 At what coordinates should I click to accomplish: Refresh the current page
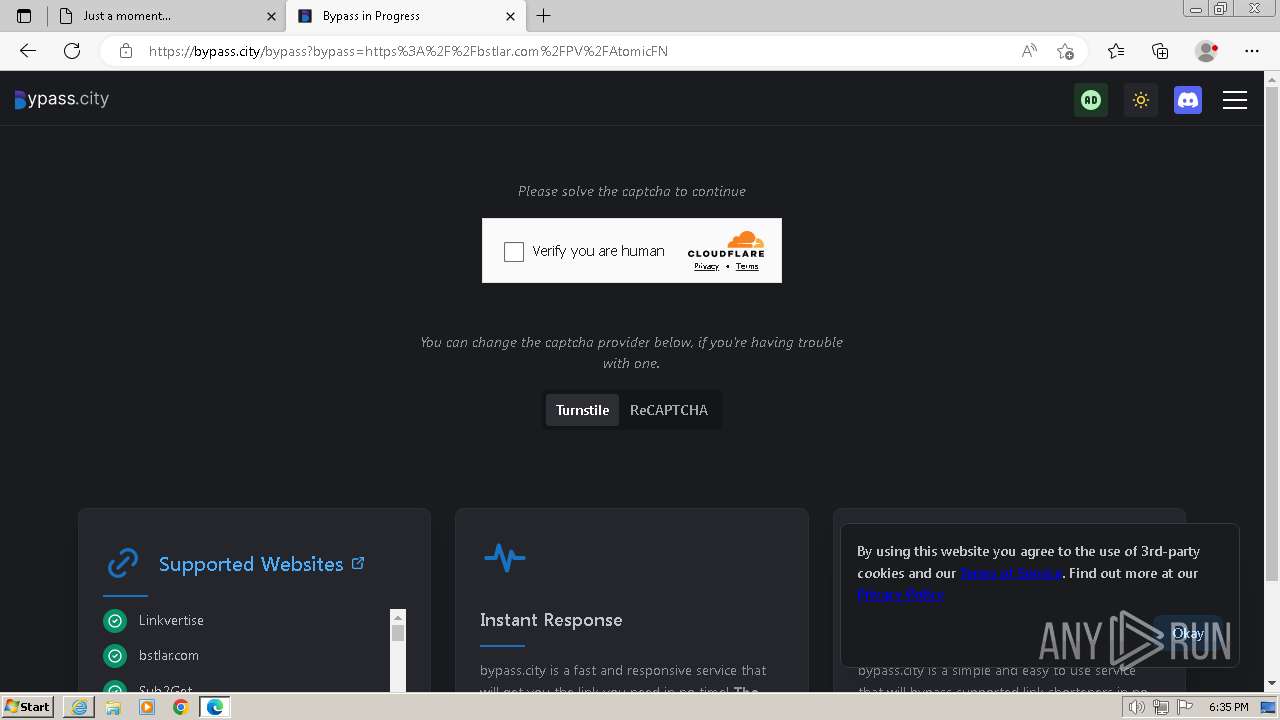point(72,51)
